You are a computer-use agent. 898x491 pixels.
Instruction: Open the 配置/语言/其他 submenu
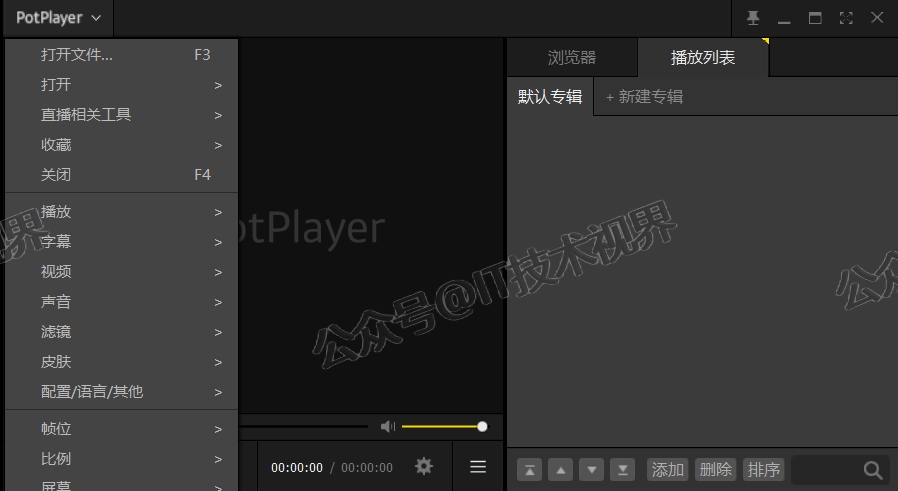point(121,392)
